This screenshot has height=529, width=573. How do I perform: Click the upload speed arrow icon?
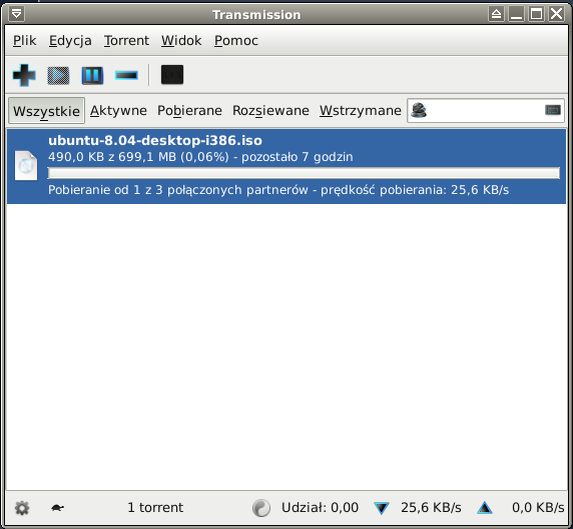tap(485, 508)
